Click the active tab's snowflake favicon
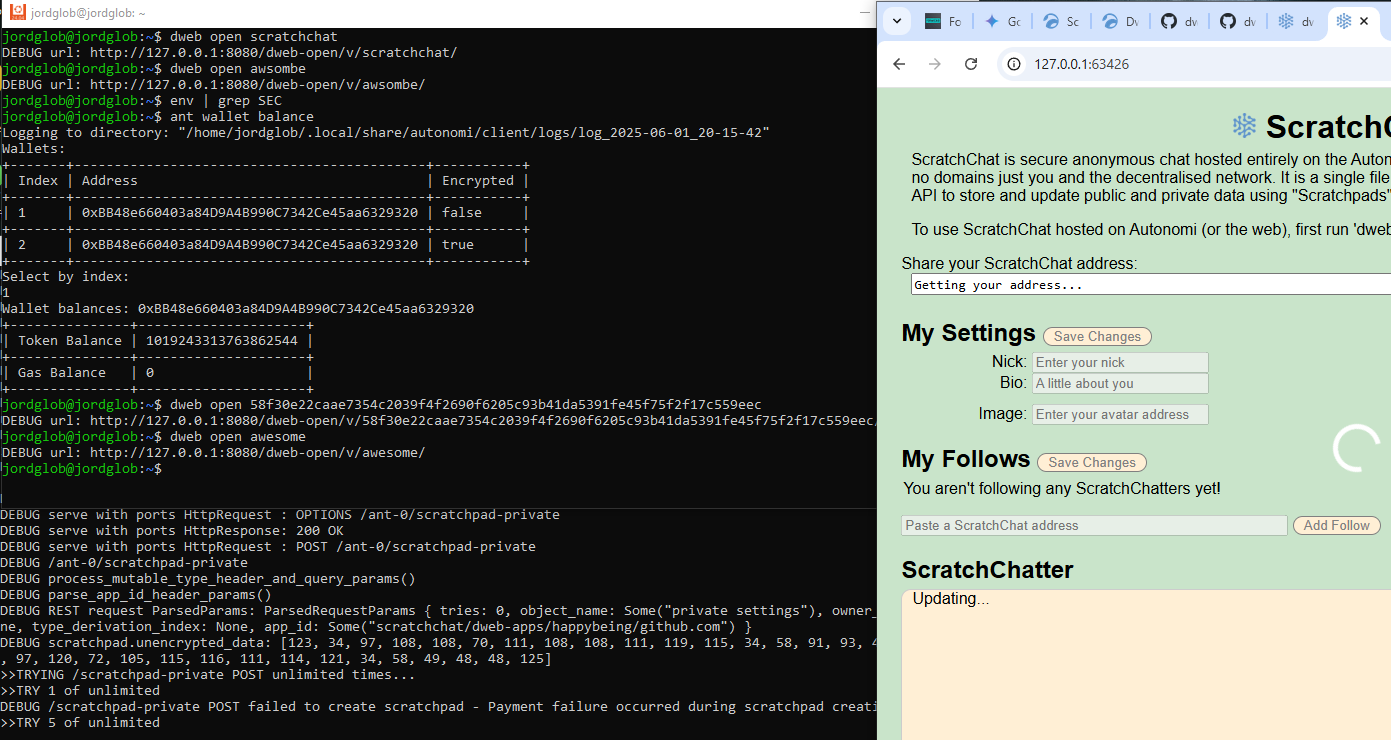Image resolution: width=1391 pixels, height=740 pixels. tap(1343, 21)
